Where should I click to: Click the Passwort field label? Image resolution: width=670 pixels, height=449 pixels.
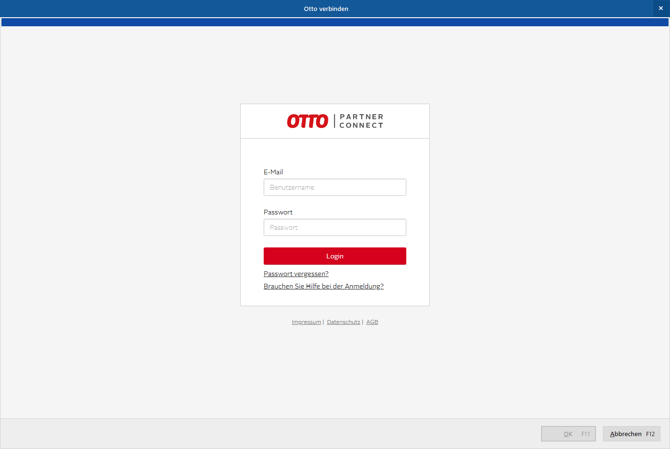point(278,212)
